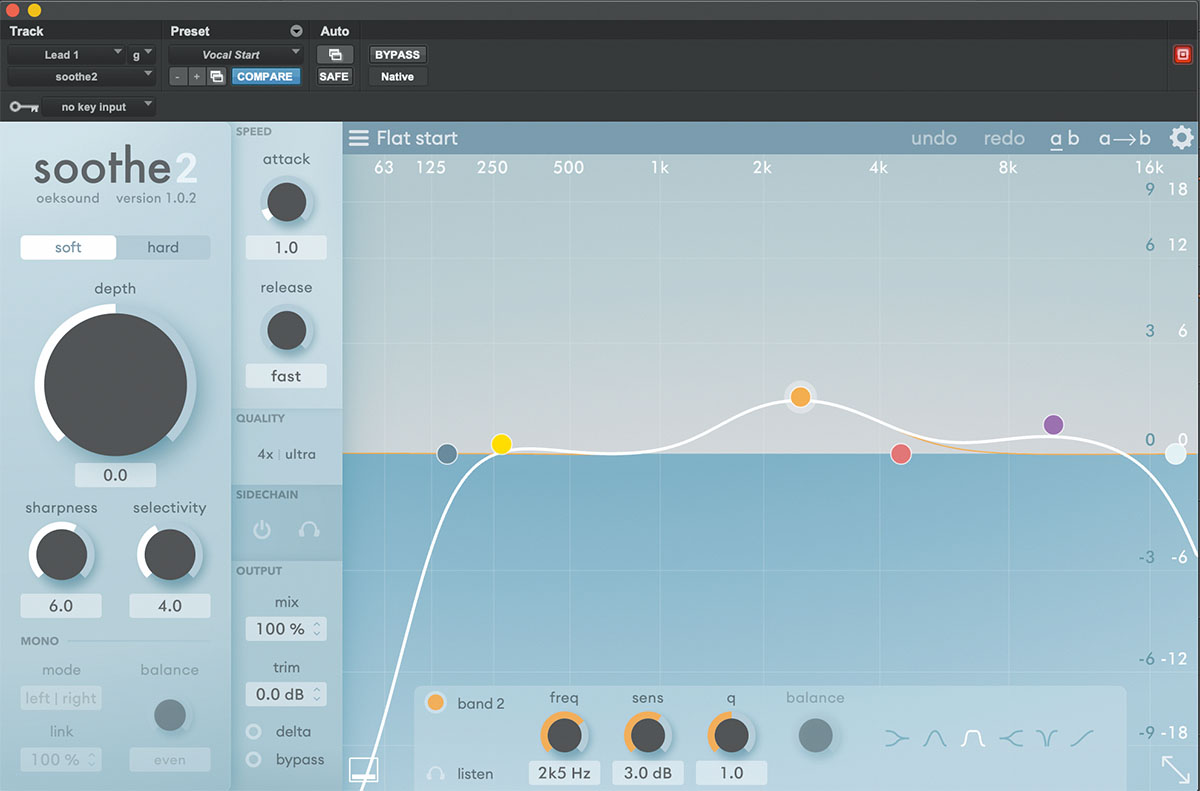Click the mono mode left | right button

[x=61, y=699]
